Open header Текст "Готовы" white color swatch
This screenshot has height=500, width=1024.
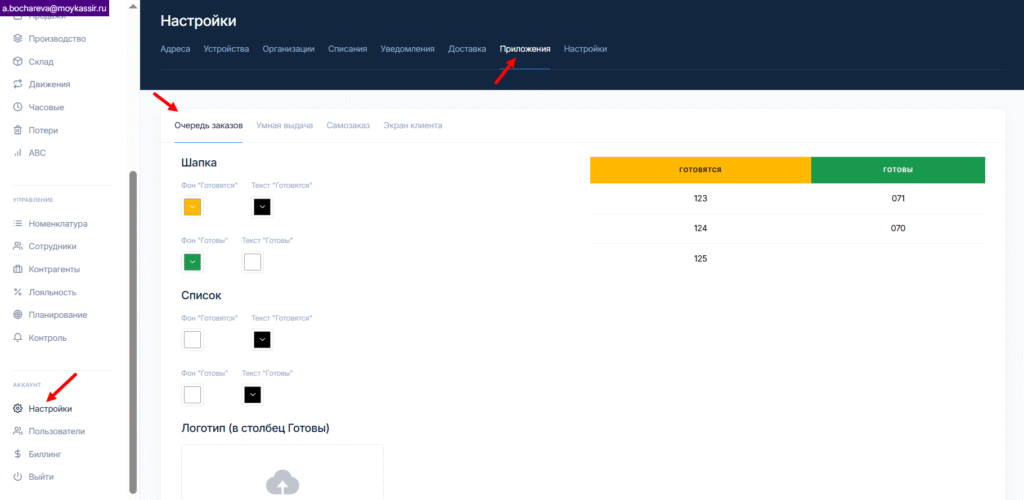[252, 262]
